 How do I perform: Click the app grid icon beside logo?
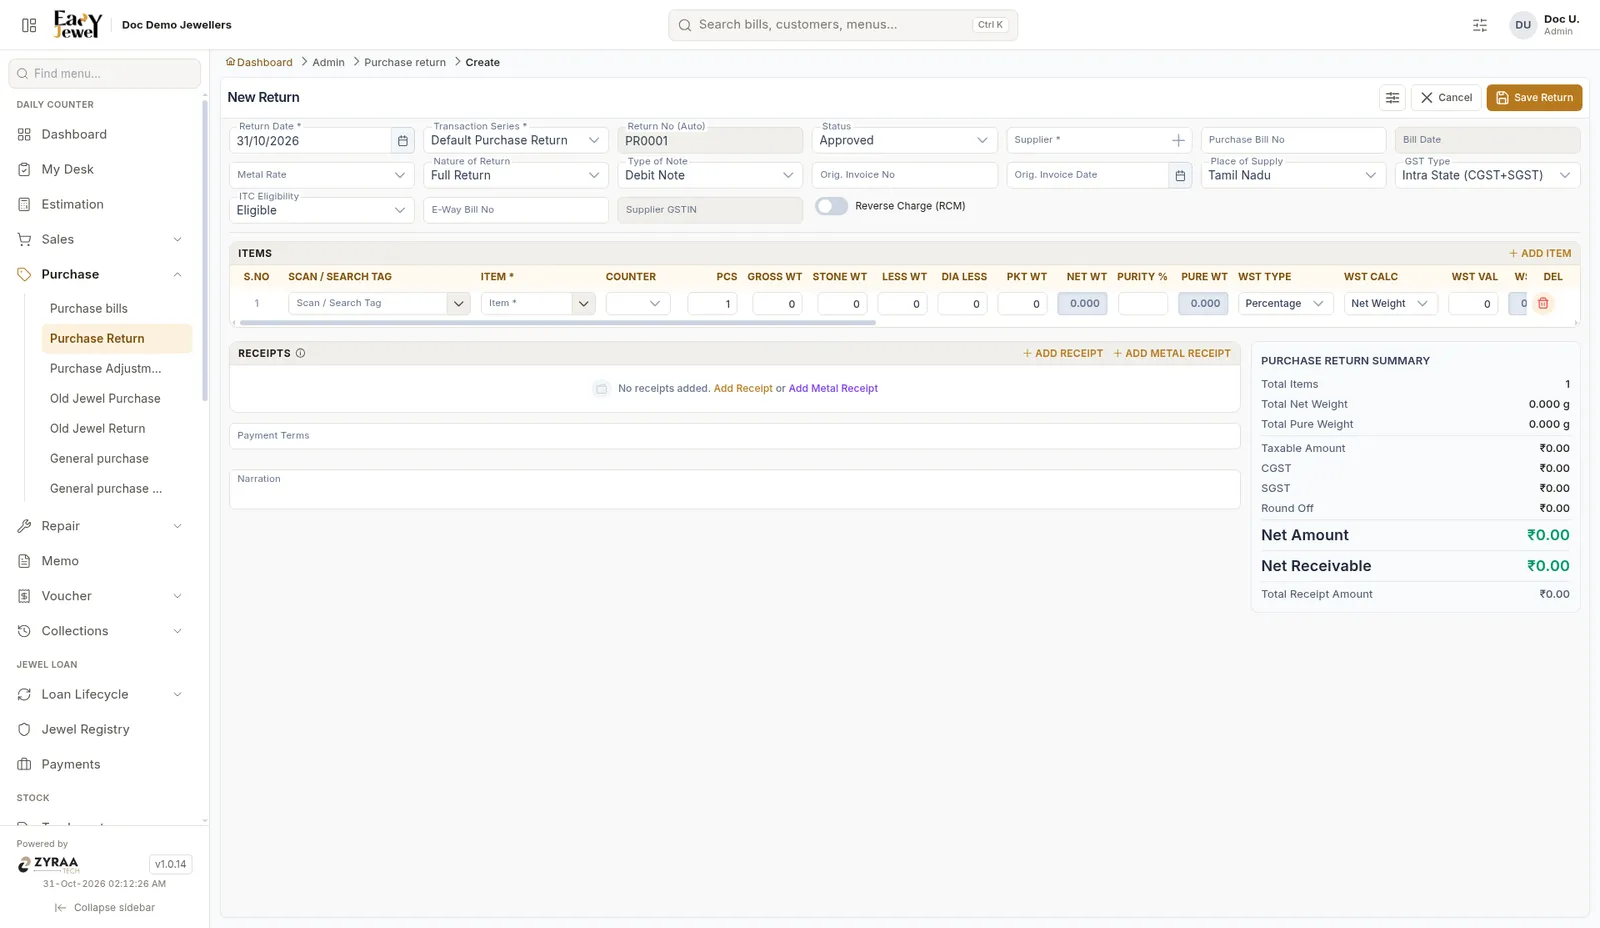(x=29, y=25)
